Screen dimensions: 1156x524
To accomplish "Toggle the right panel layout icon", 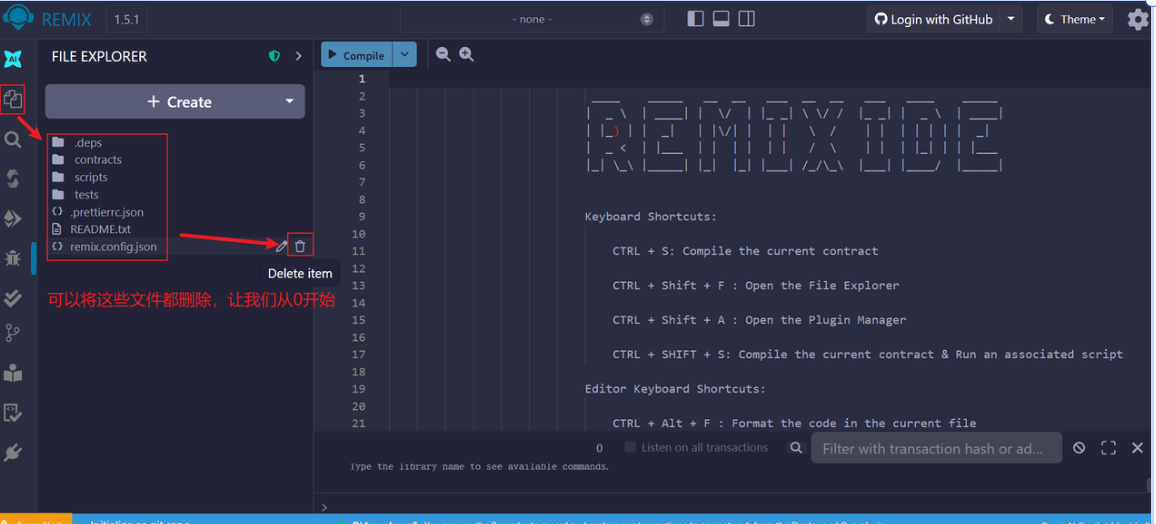I will pos(747,19).
